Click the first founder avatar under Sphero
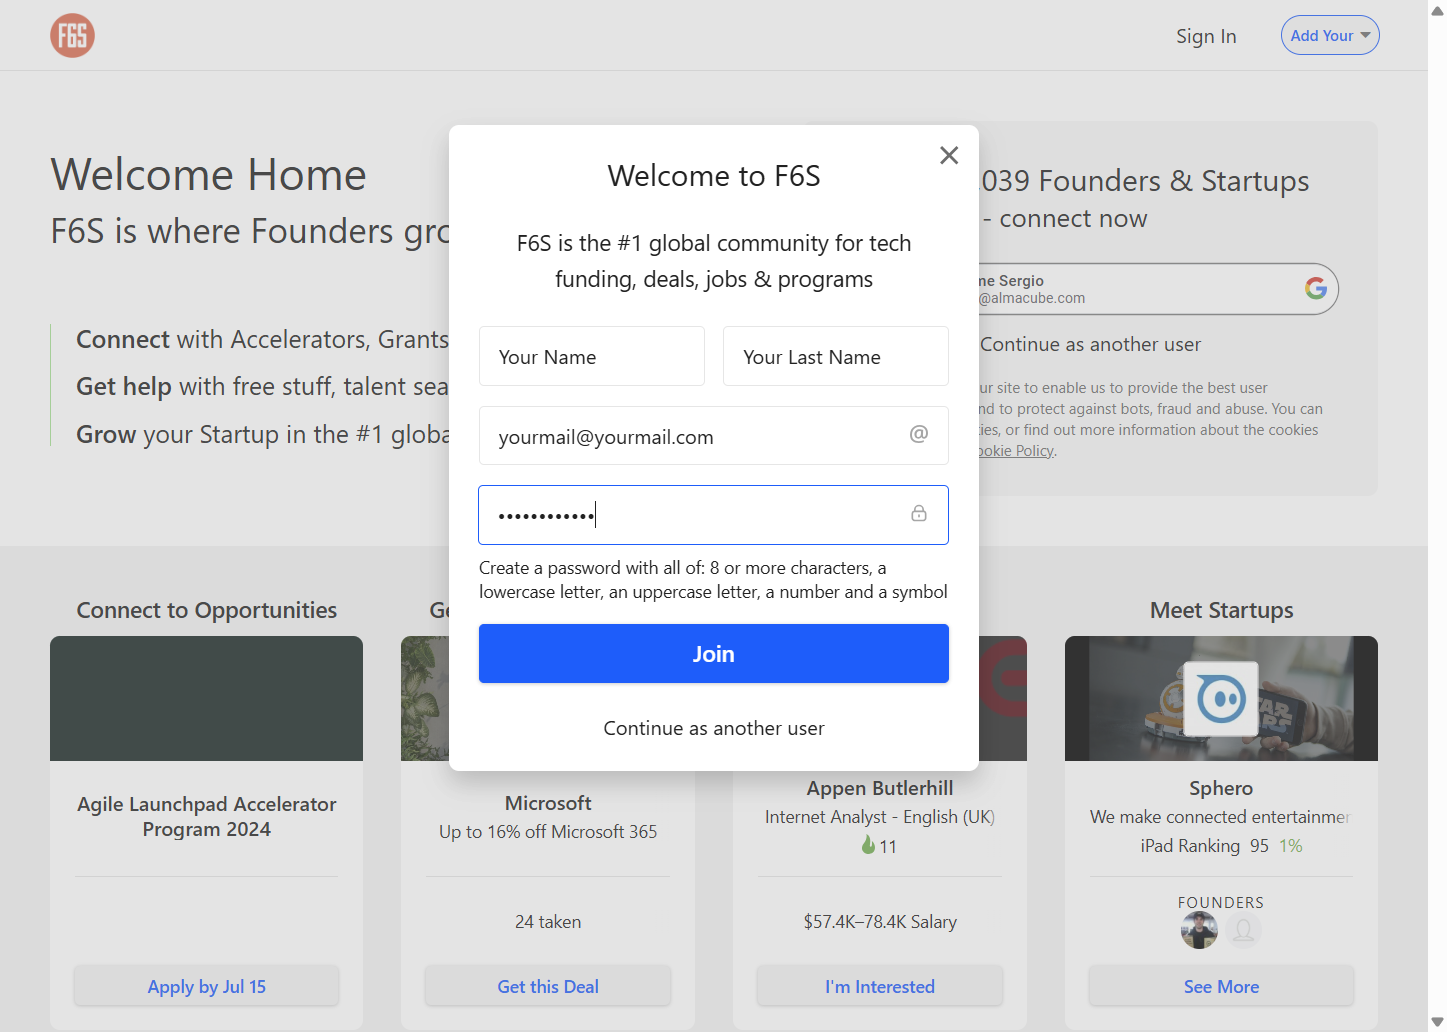 [x=1198, y=930]
